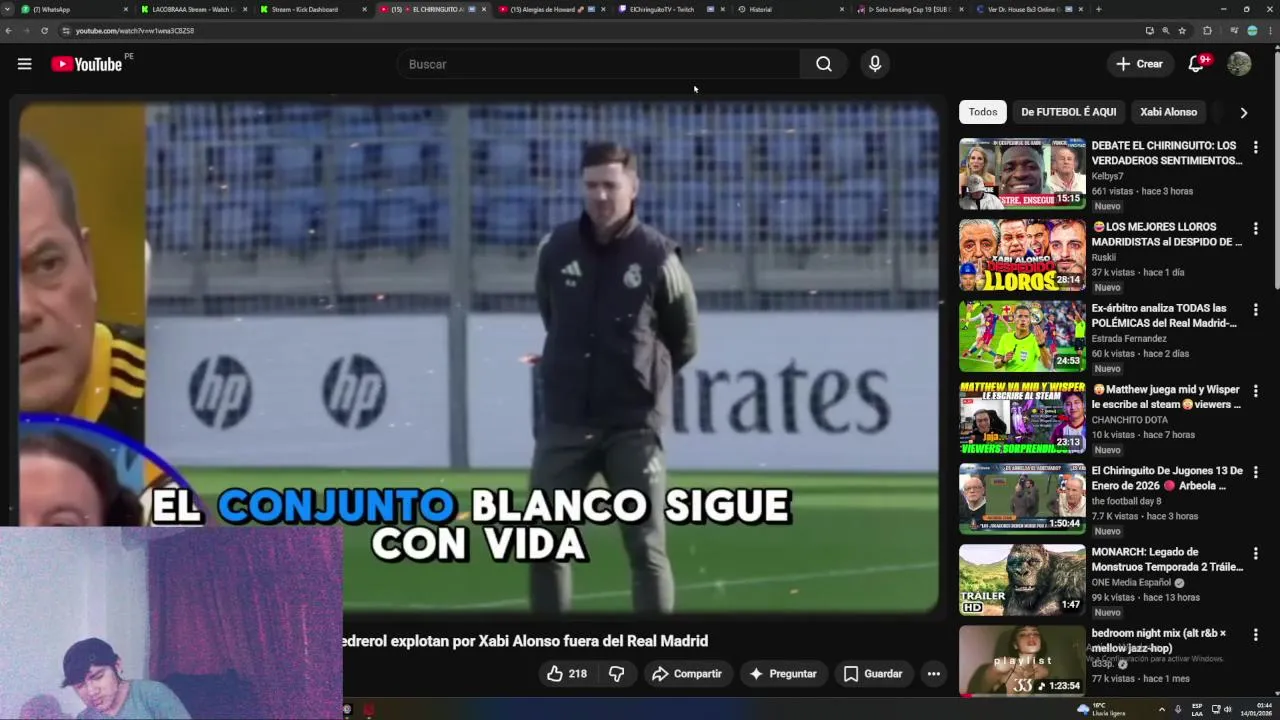Show more filter chips with the right chevron
This screenshot has width=1280, height=720.
(1243, 112)
